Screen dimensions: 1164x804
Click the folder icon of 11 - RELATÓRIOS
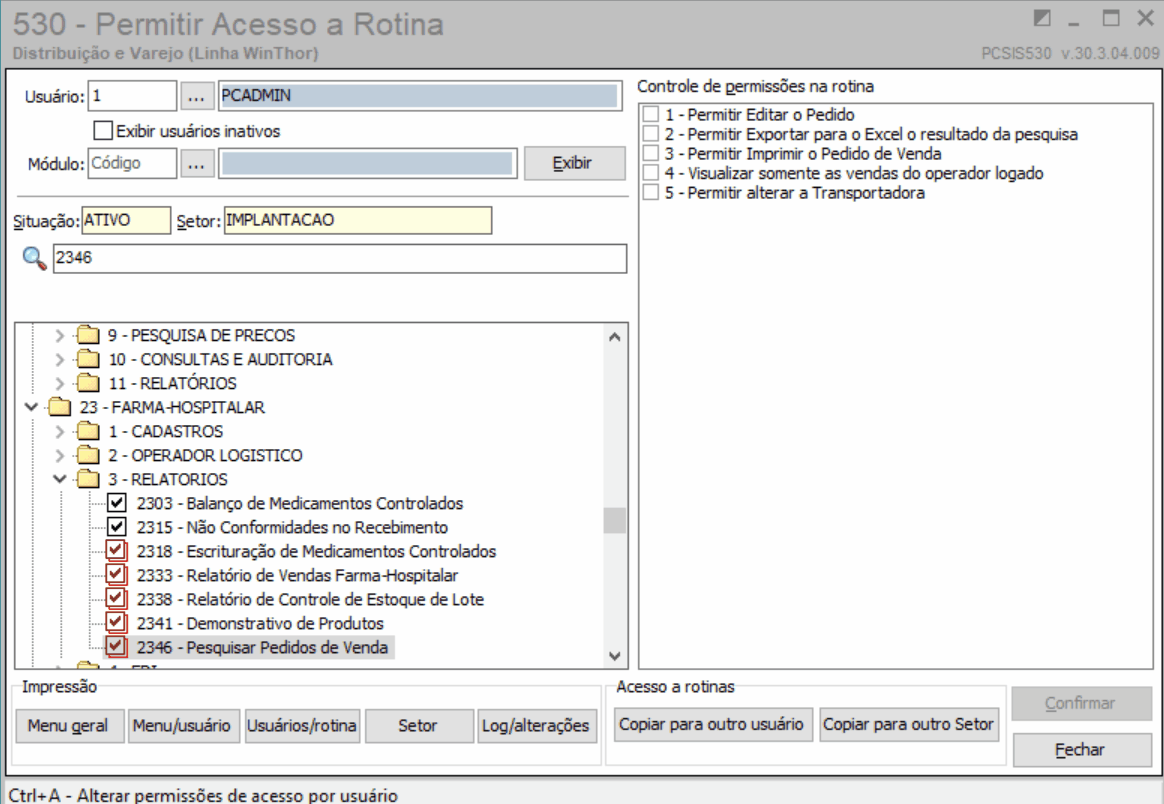88,383
